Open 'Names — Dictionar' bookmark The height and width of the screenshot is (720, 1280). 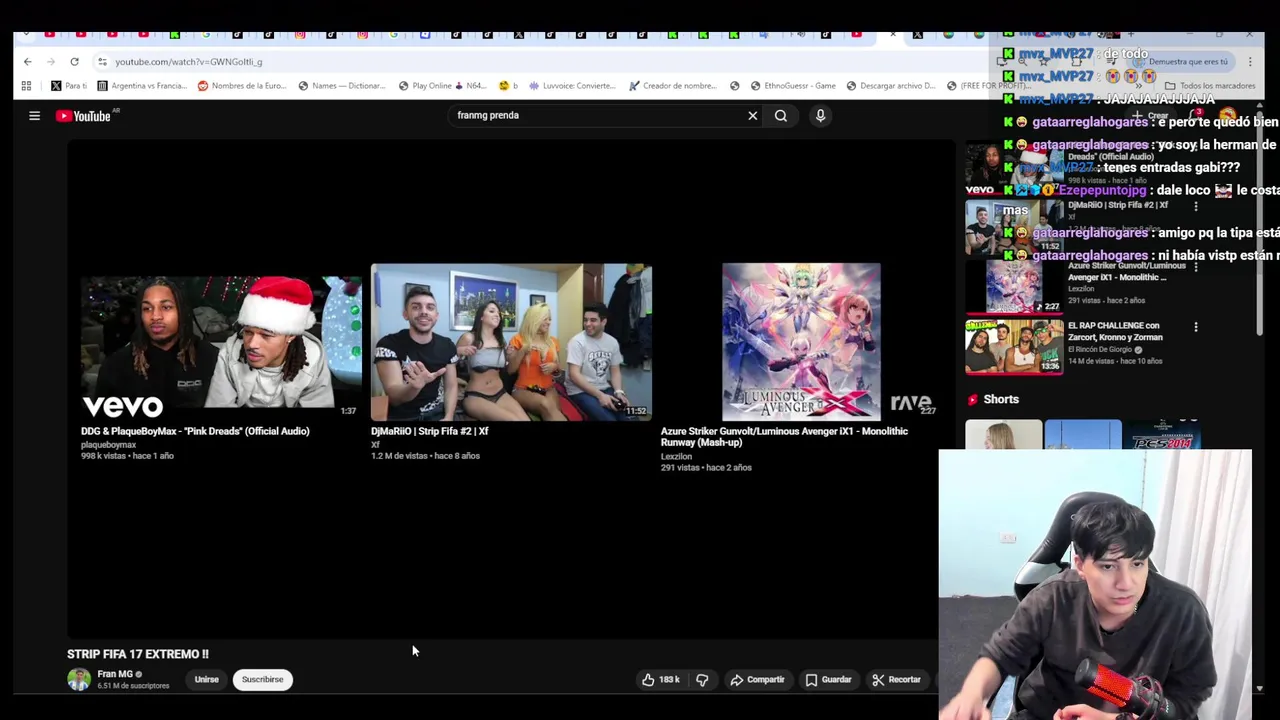pyautogui.click(x=342, y=86)
